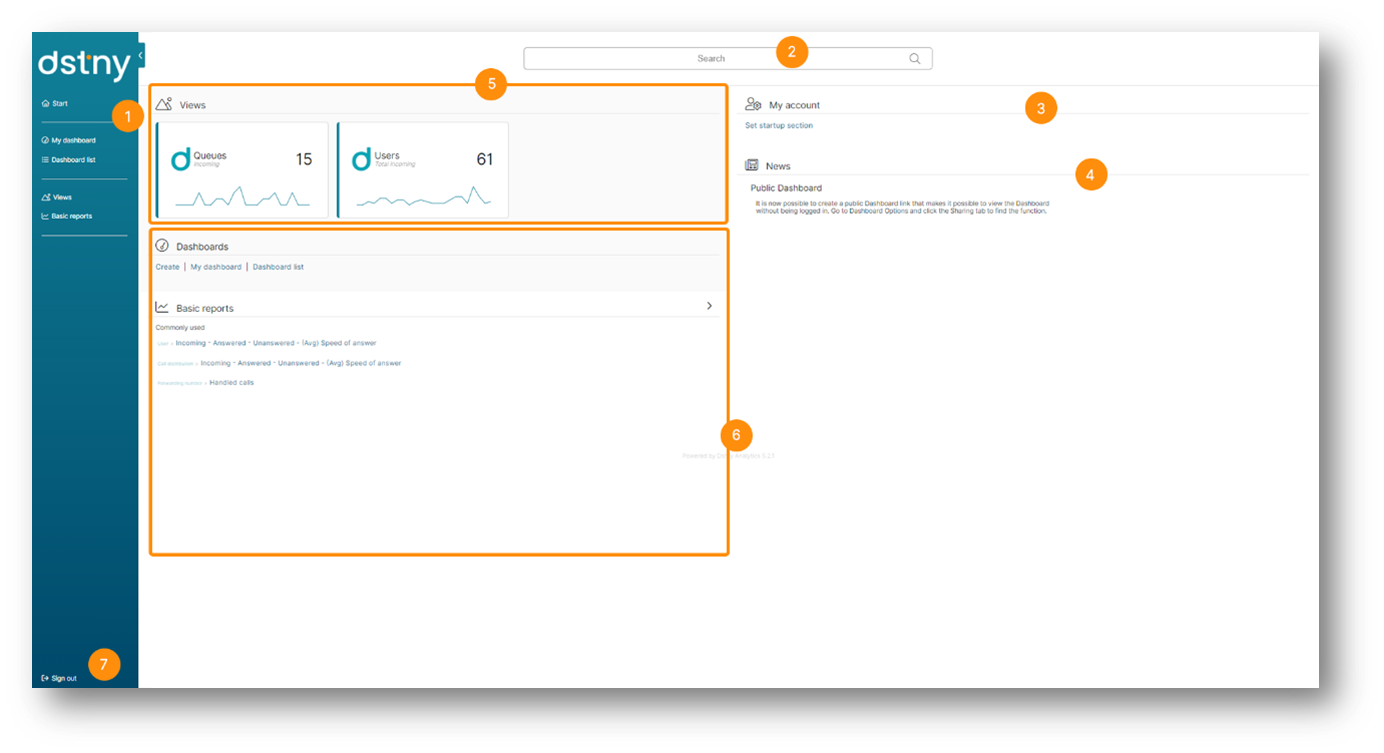1384x753 pixels.
Task: Click the Commonly used label
Action: point(180,328)
